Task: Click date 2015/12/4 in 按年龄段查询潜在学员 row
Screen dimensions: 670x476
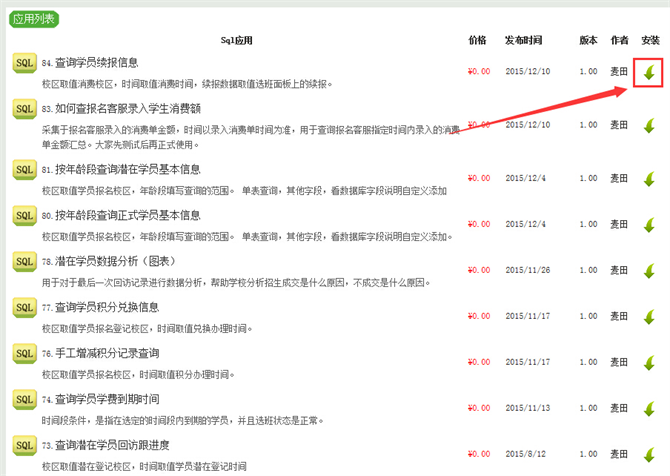Action: (x=526, y=178)
